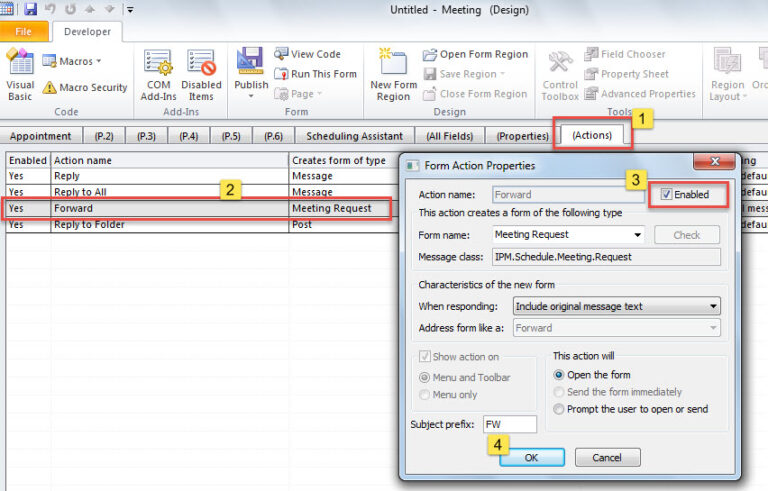Screen dimensions: 768x491
Task: Switch to the Appointment page tab
Action: [x=40, y=136]
